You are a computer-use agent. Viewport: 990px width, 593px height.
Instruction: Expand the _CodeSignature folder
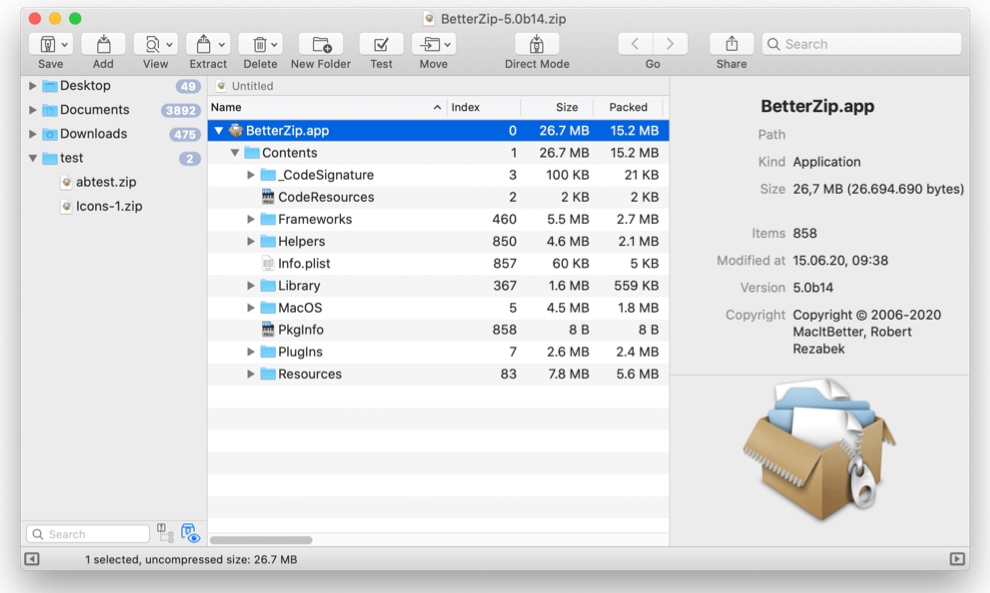pyautogui.click(x=251, y=175)
